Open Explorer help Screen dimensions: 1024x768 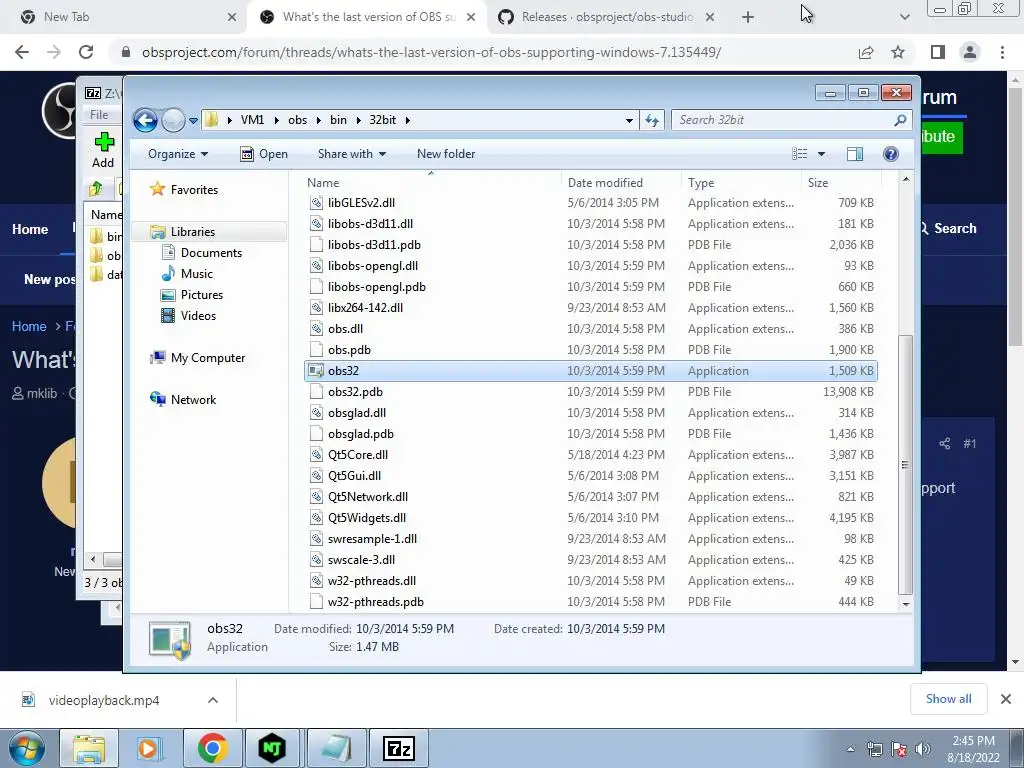click(891, 154)
